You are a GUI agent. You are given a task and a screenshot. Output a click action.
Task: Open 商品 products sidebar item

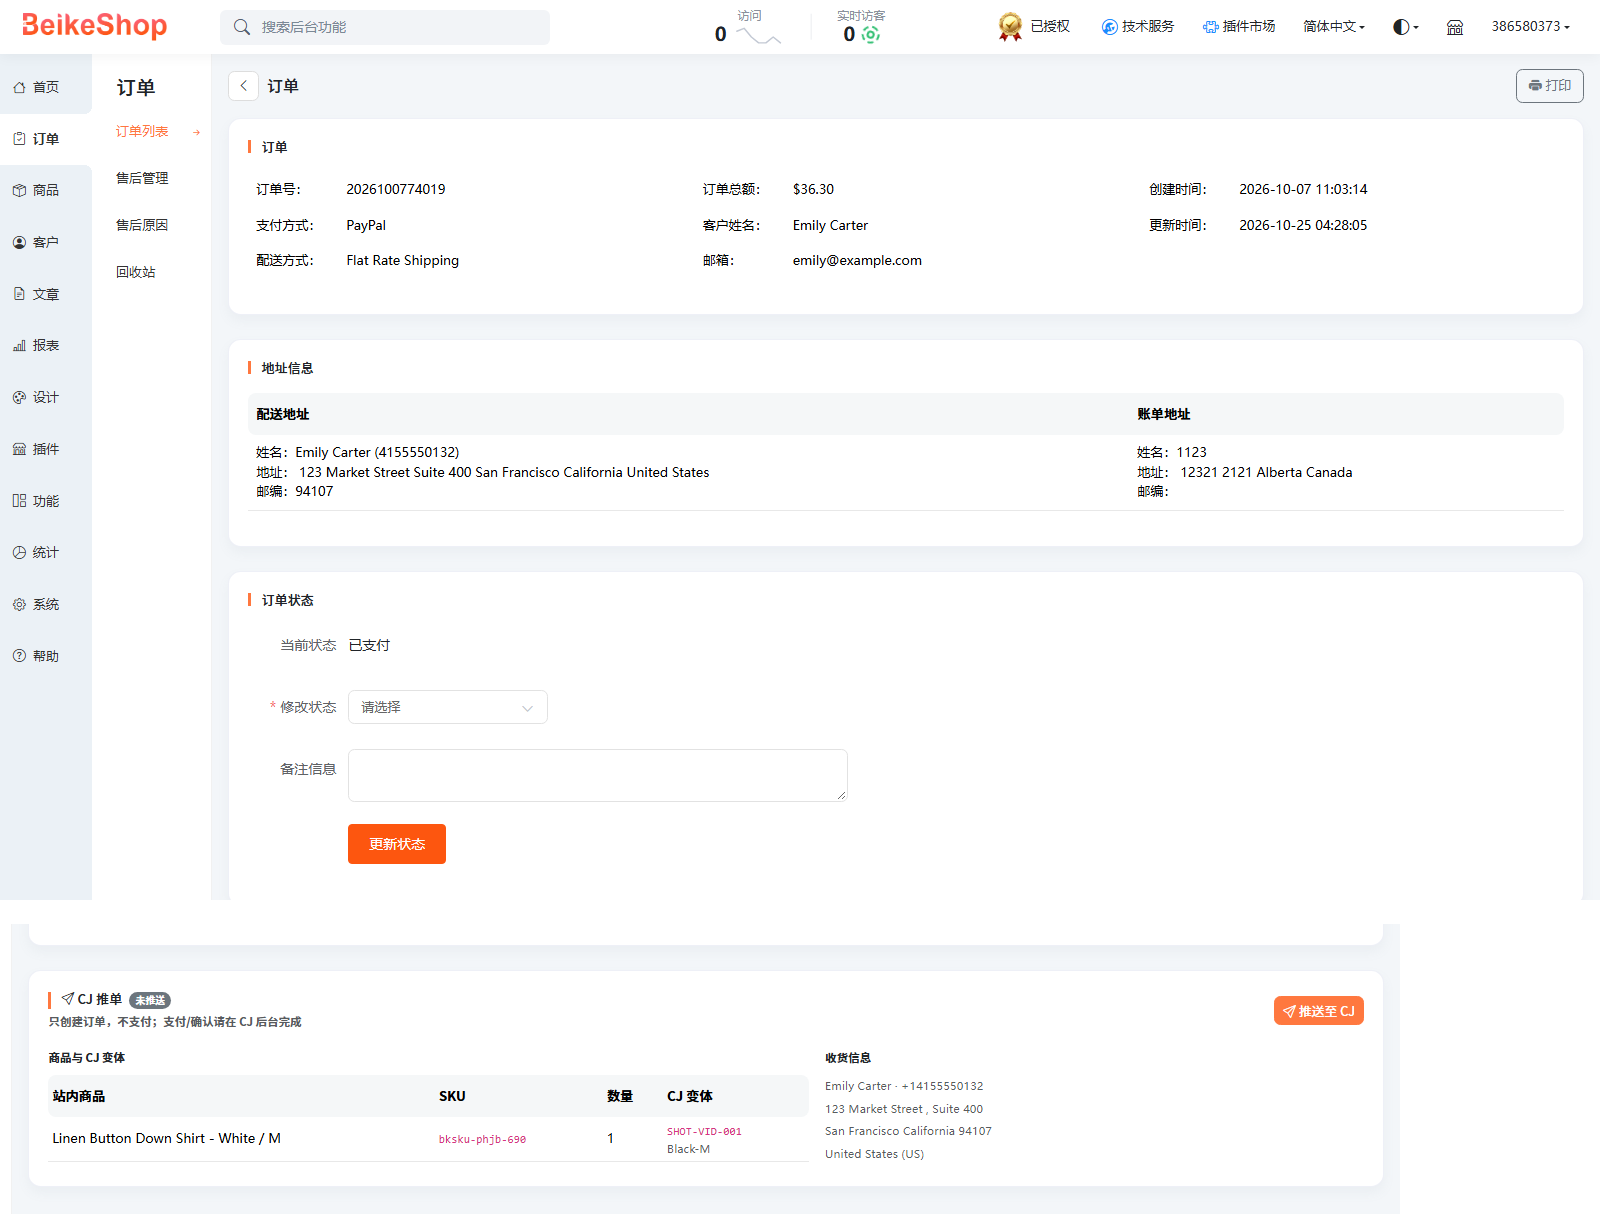[46, 190]
